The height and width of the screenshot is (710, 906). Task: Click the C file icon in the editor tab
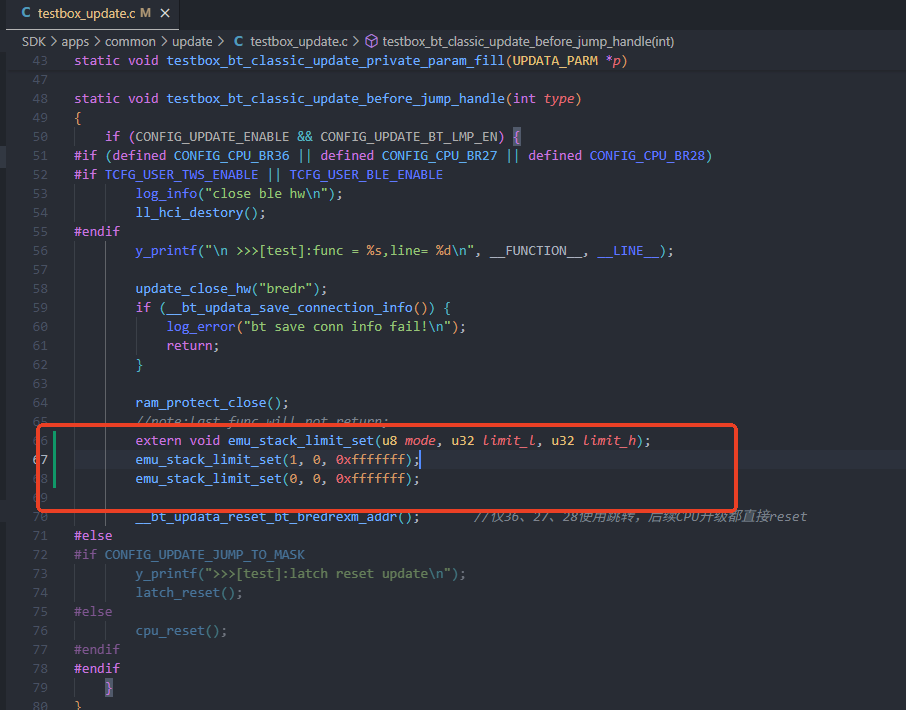click(25, 13)
